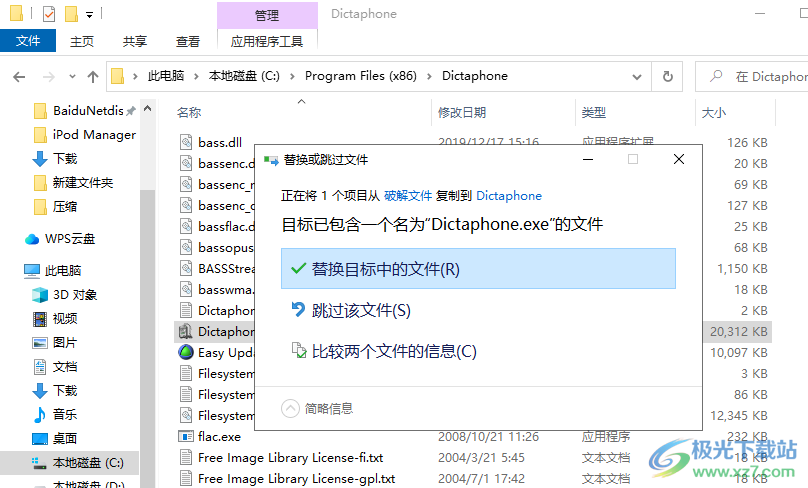Go up one folder level arrow
Screen dimensions: 808x488
pos(93,77)
